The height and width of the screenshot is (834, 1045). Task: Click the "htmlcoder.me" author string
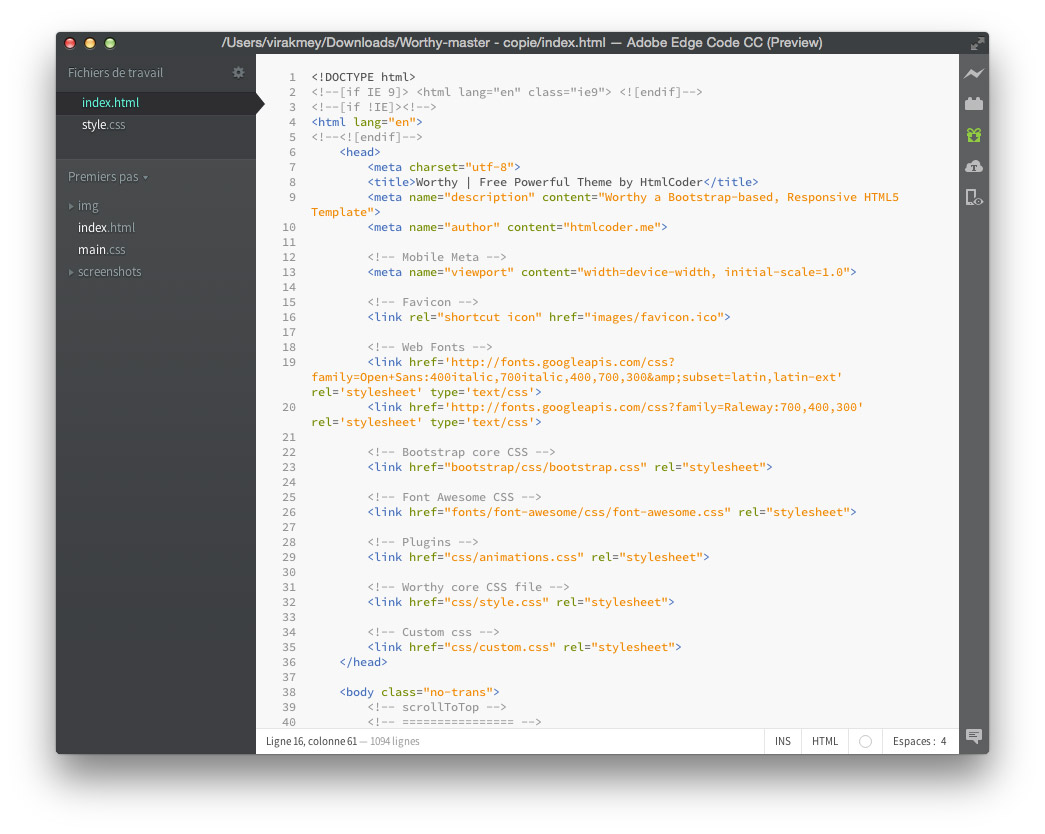612,227
